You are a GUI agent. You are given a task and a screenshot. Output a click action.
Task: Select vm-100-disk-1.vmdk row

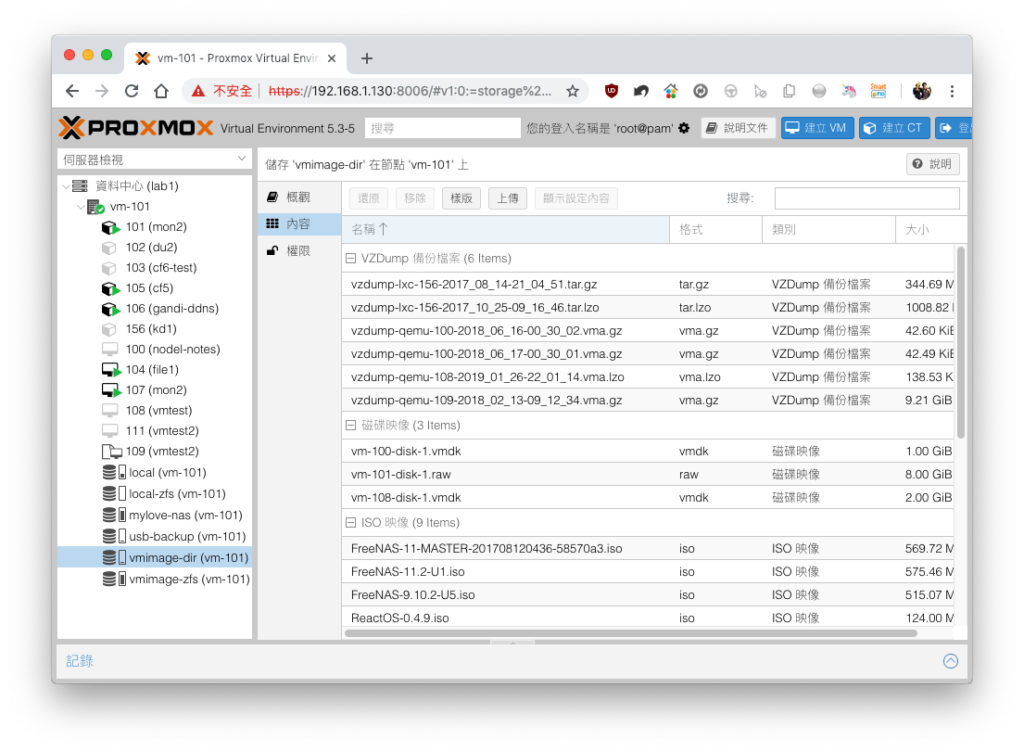click(x=648, y=451)
